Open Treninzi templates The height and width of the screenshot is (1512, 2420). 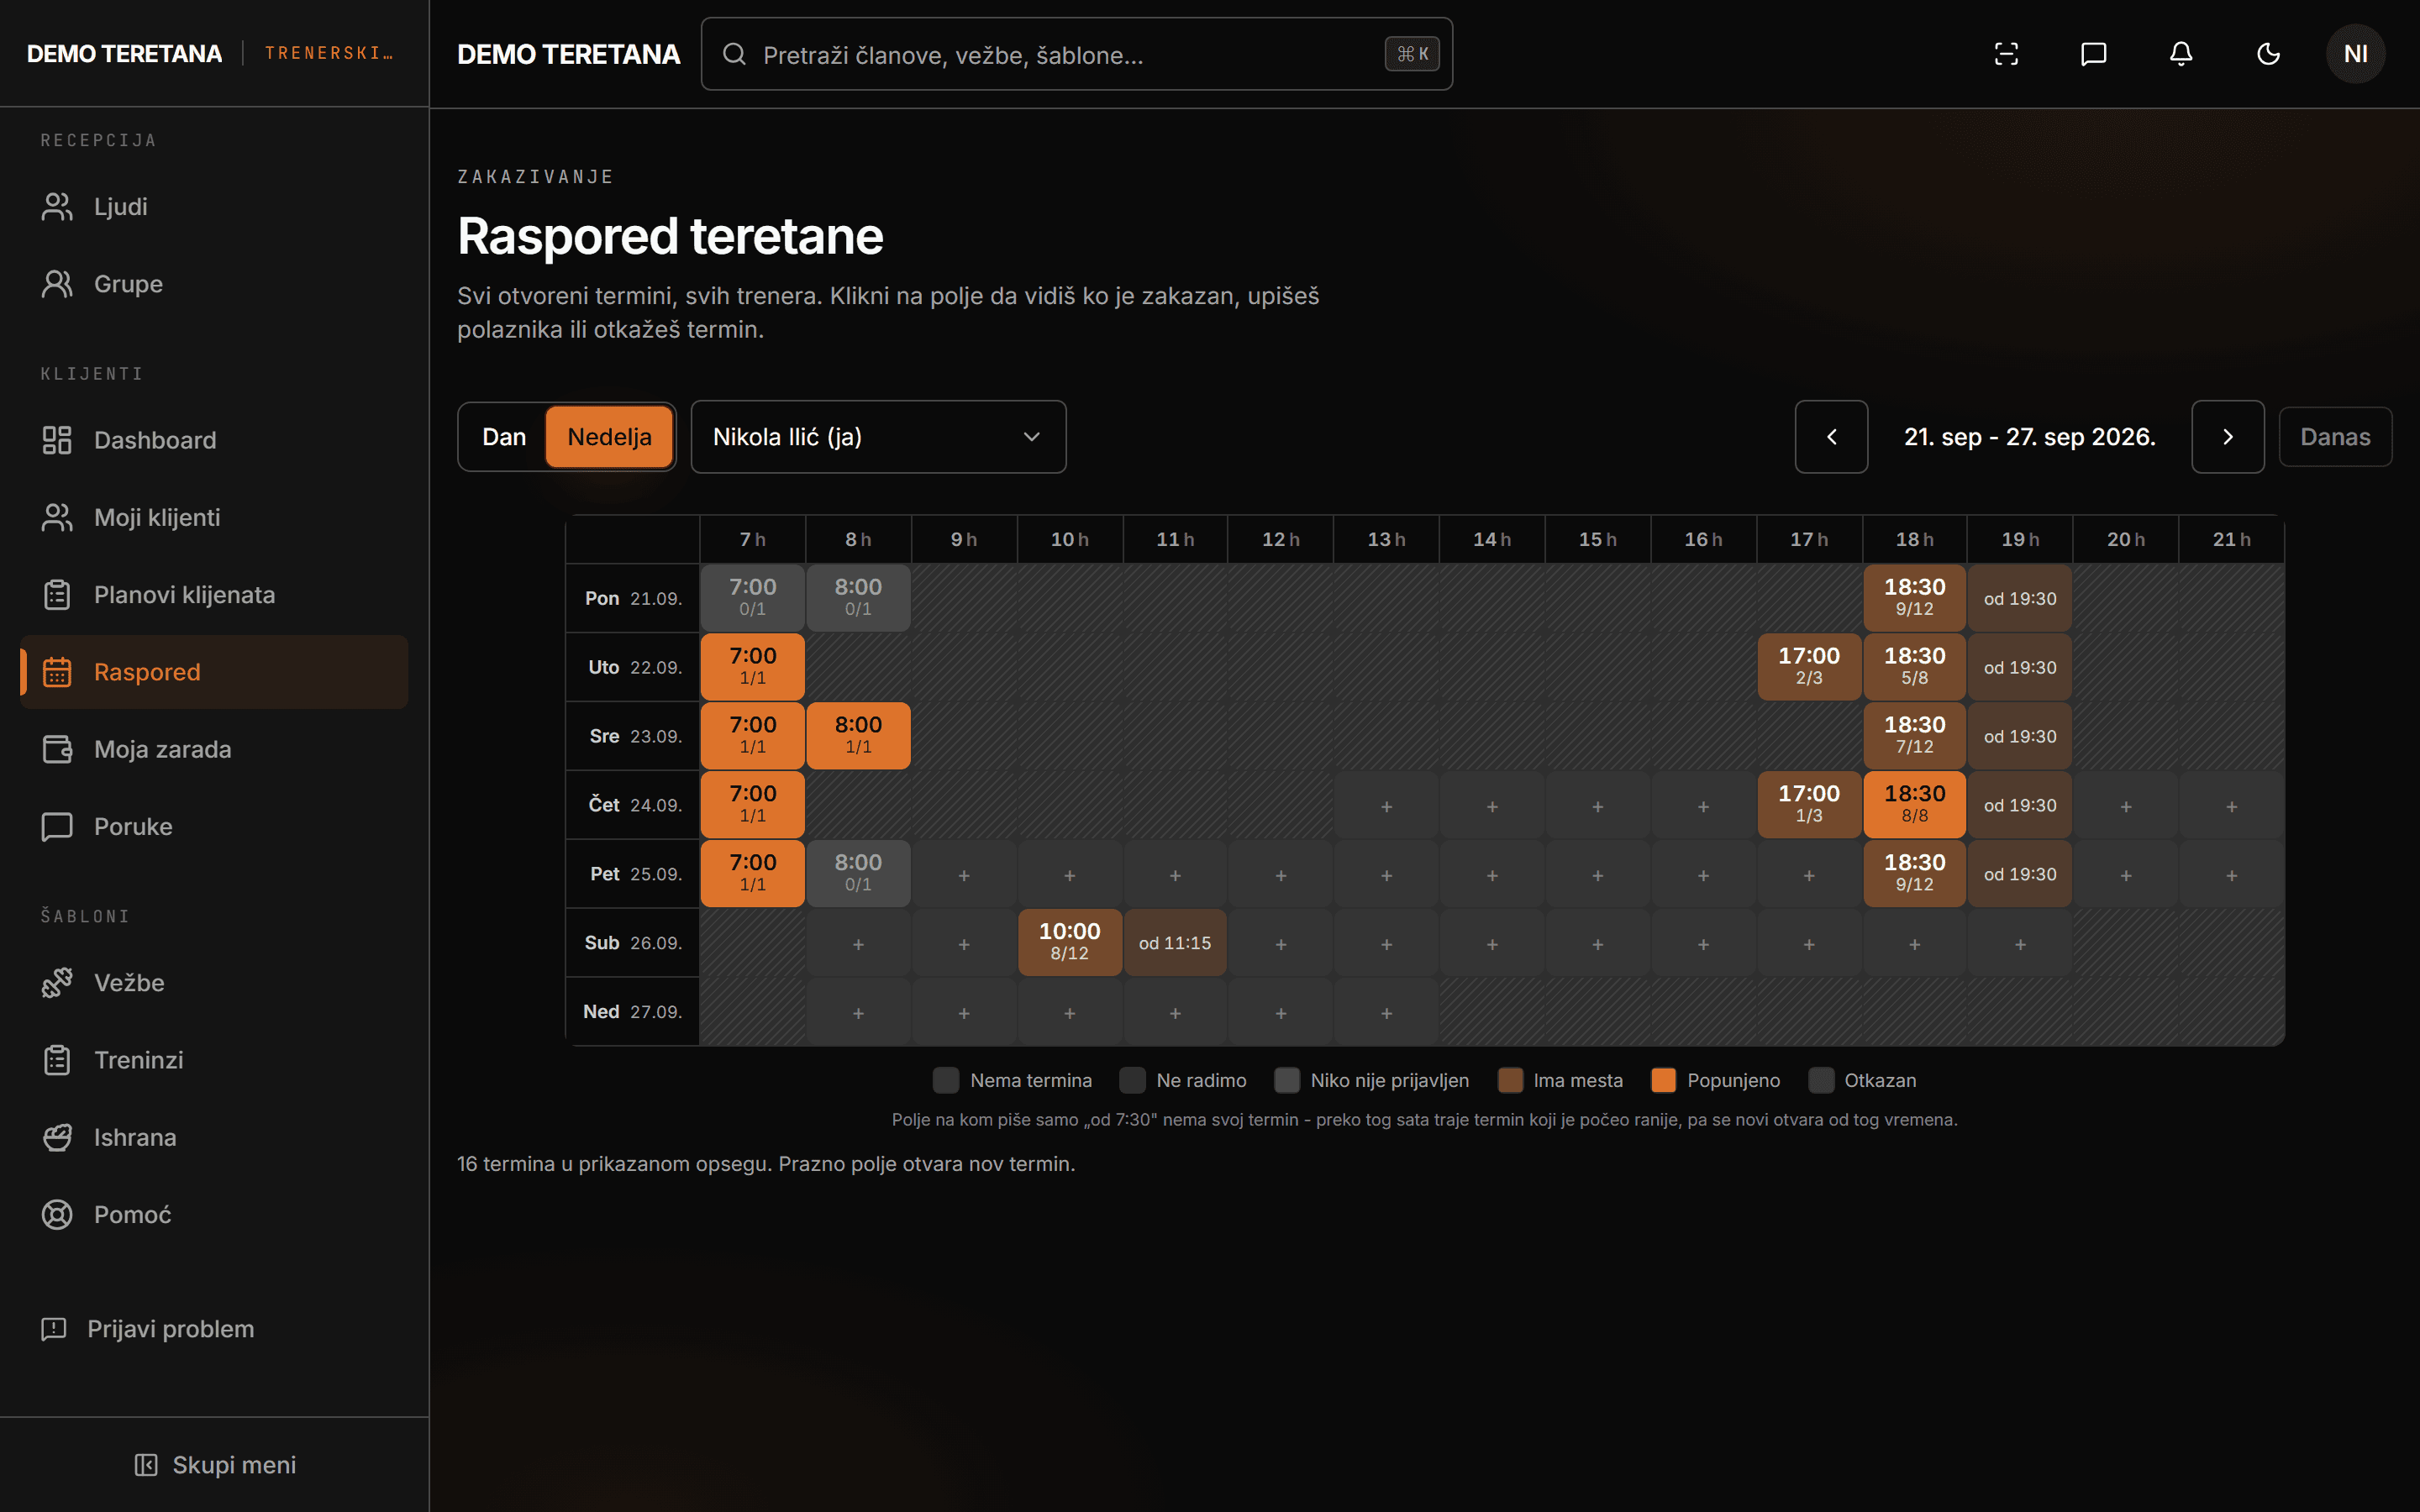tap(214, 1060)
